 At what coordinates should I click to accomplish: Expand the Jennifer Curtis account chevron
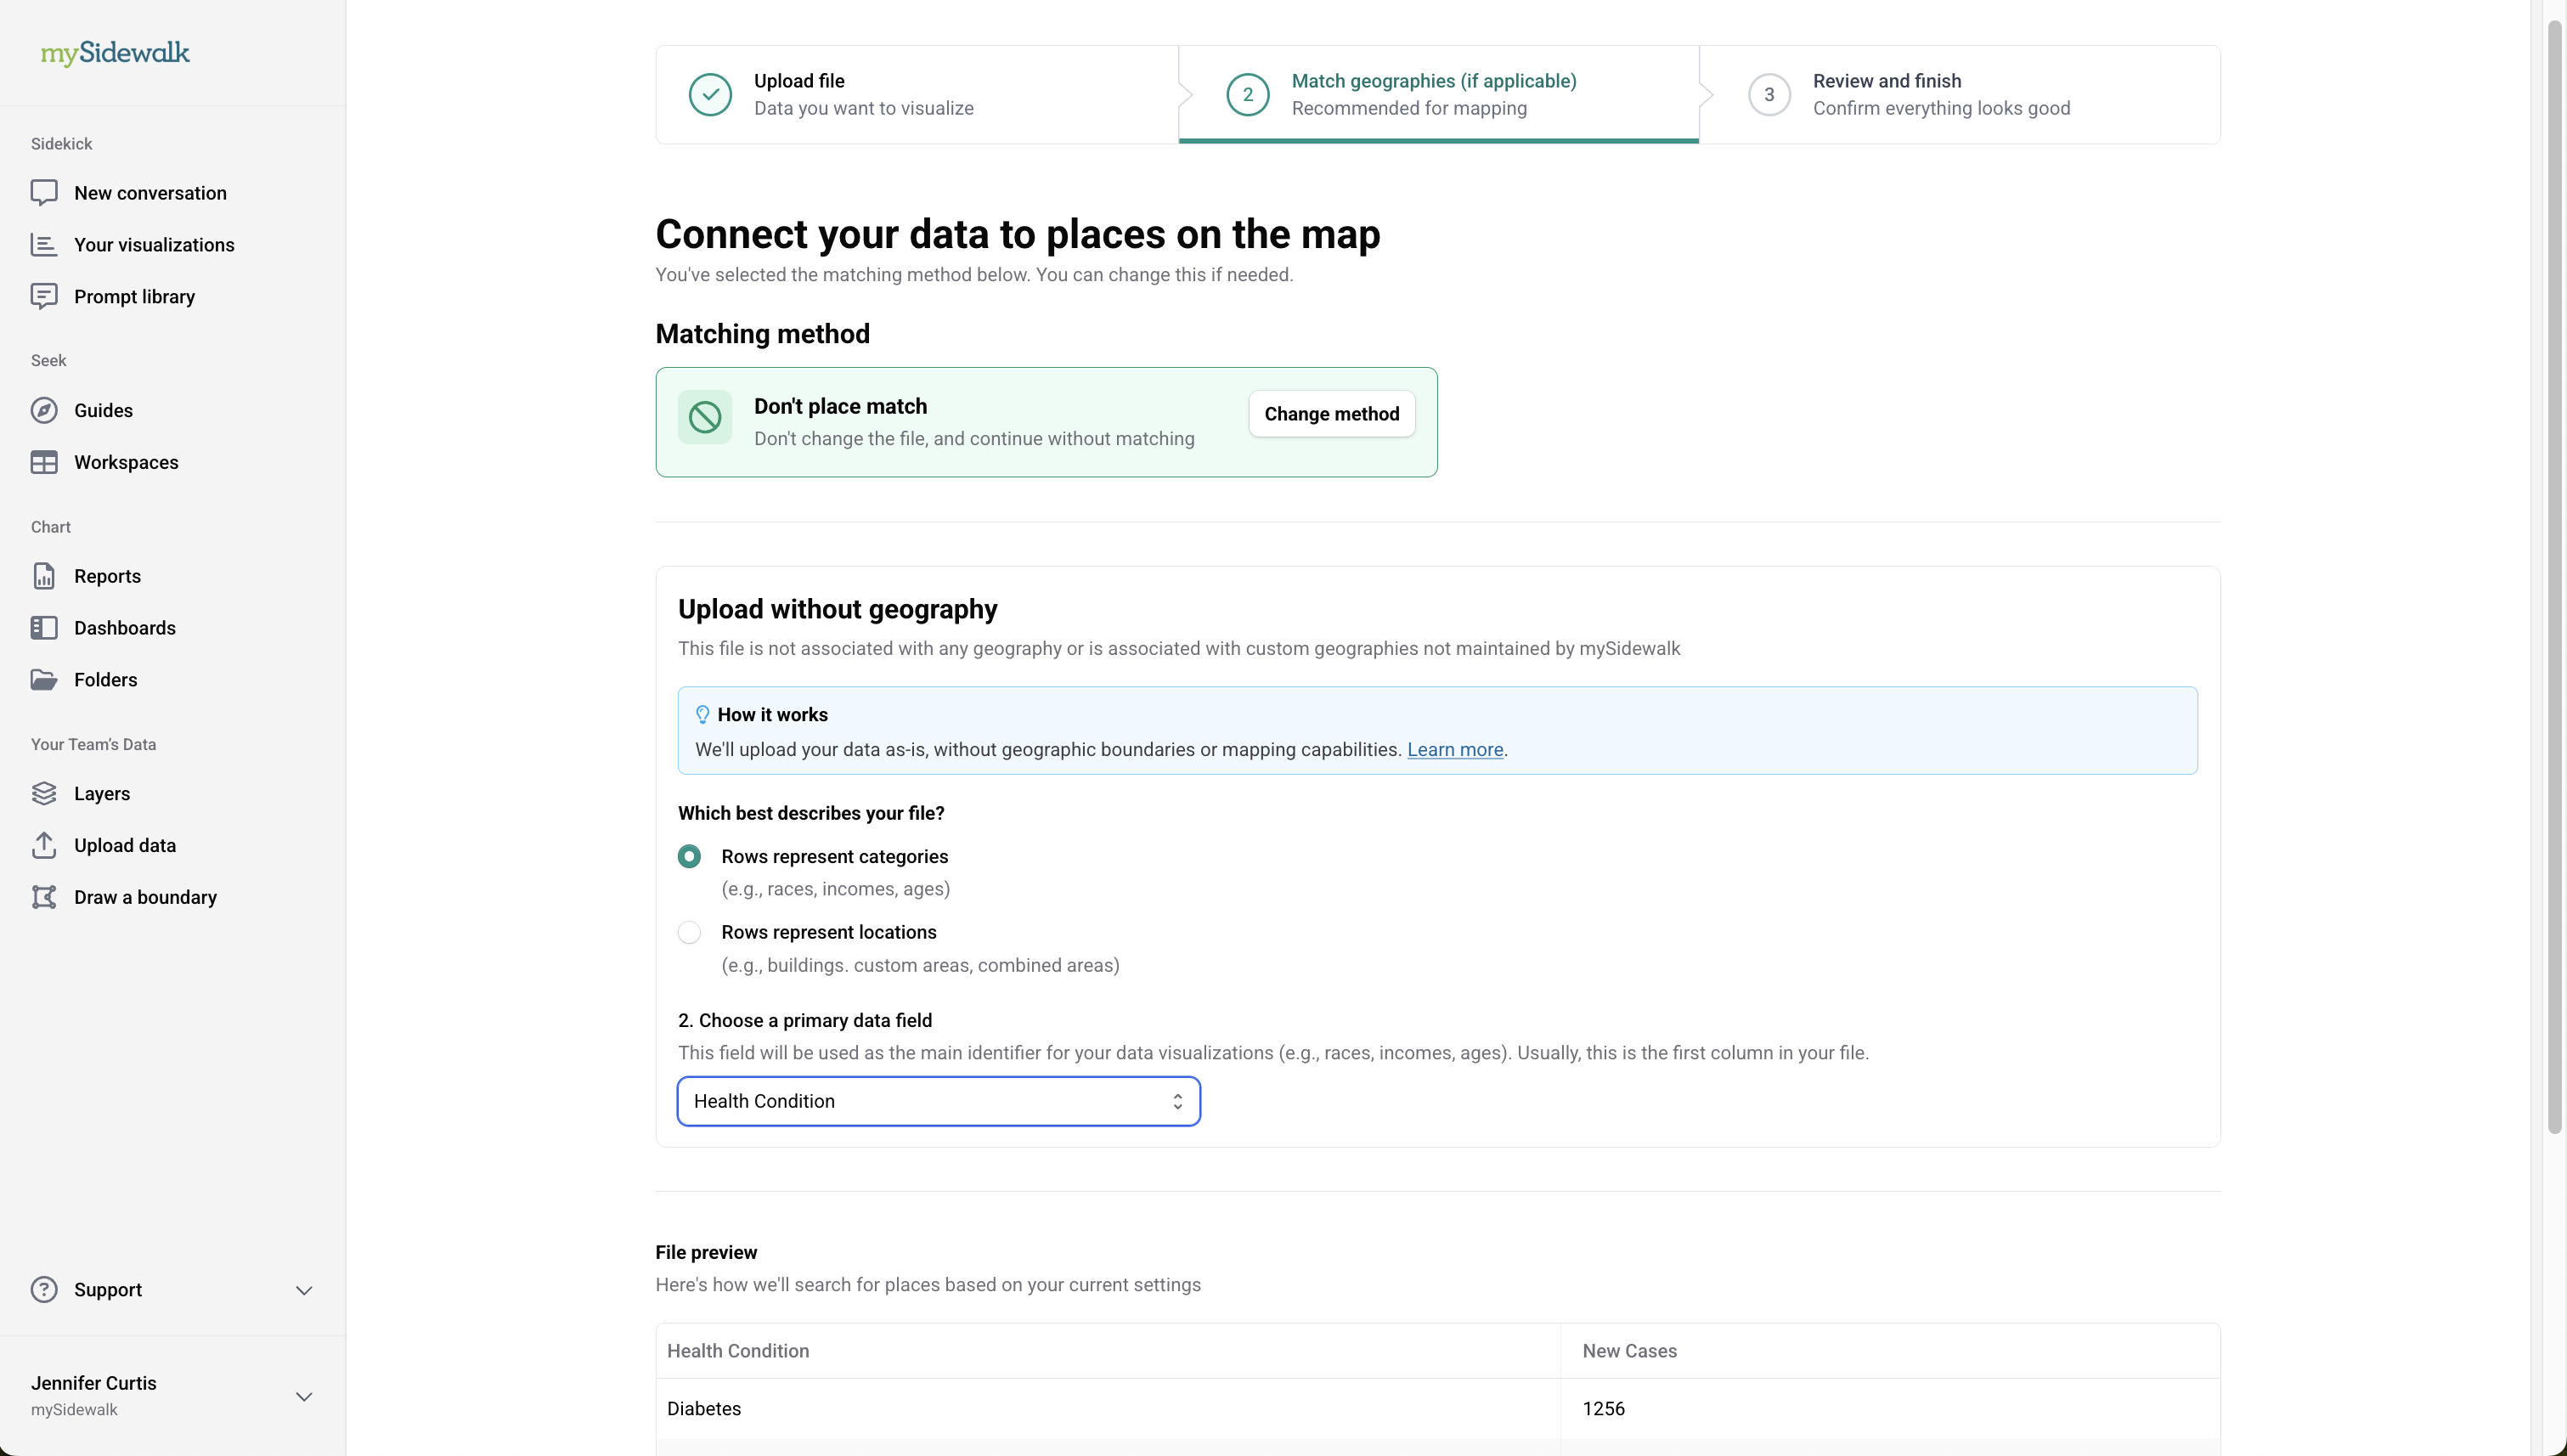coord(304,1396)
